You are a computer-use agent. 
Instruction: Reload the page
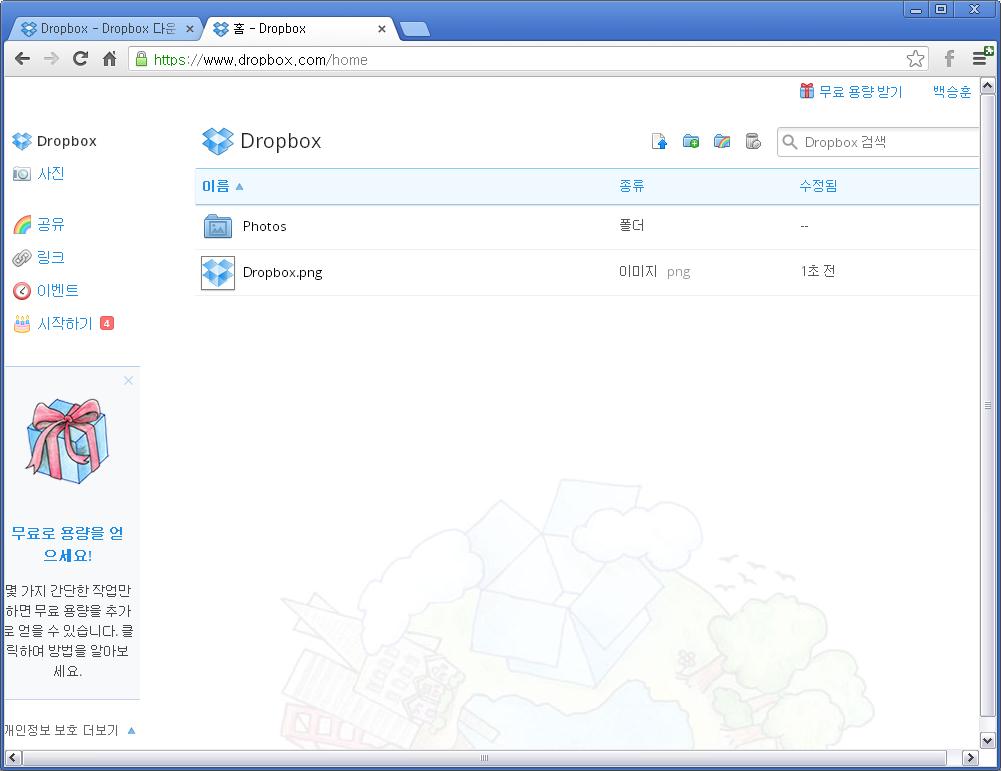pyautogui.click(x=80, y=59)
